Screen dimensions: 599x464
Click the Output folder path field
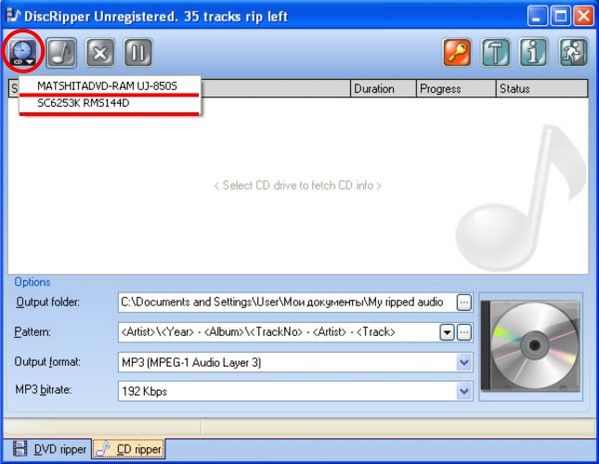tap(287, 302)
